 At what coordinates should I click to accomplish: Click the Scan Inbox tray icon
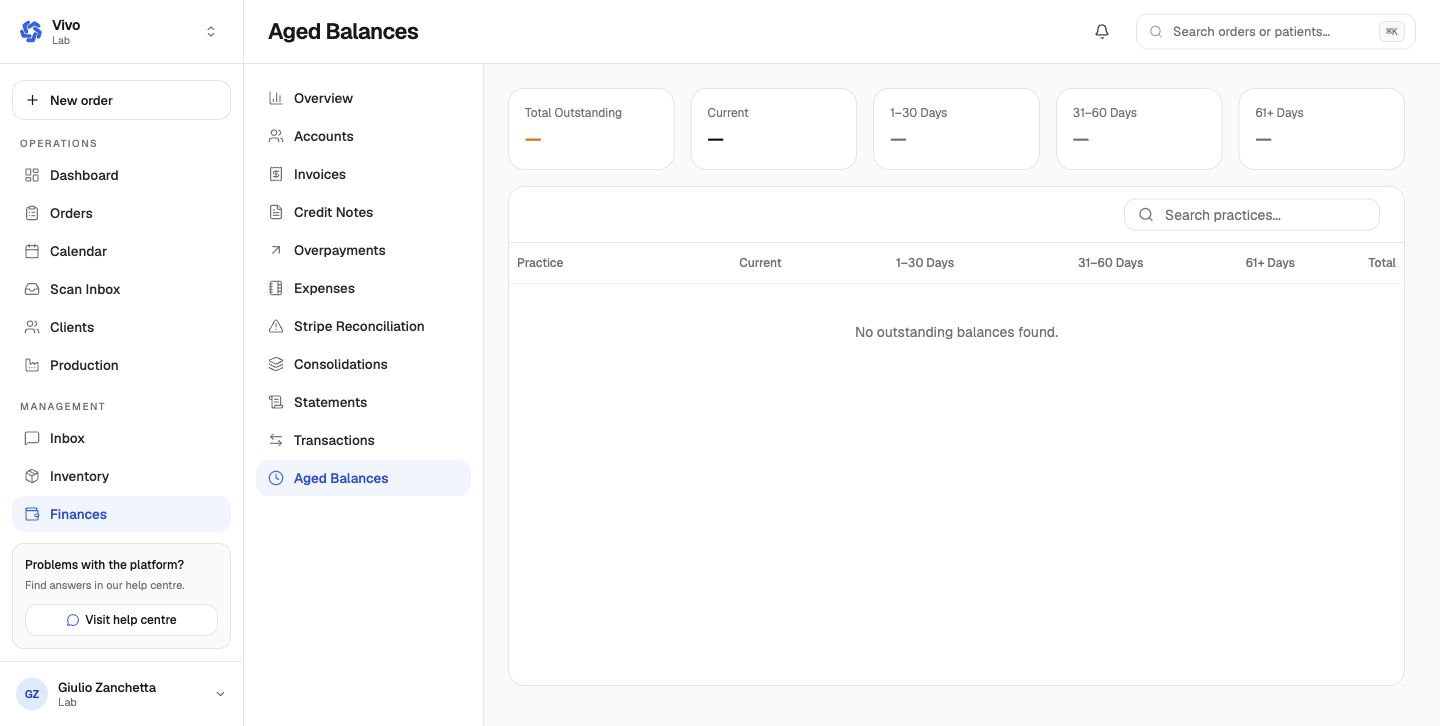(x=32, y=289)
